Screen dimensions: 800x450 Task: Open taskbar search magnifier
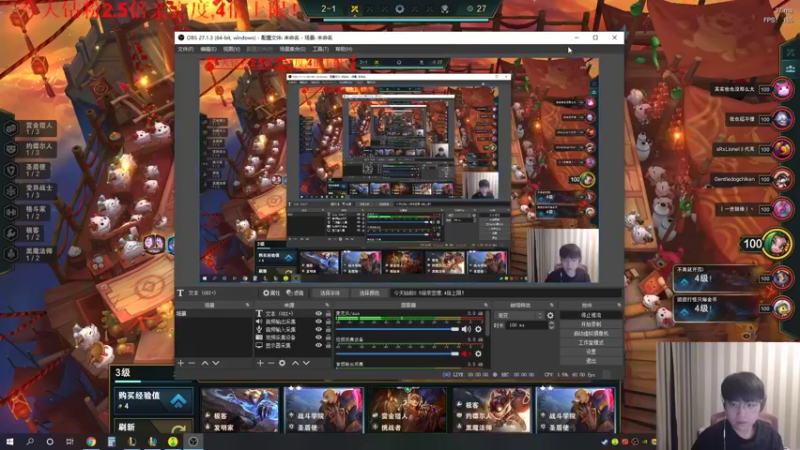pos(30,441)
